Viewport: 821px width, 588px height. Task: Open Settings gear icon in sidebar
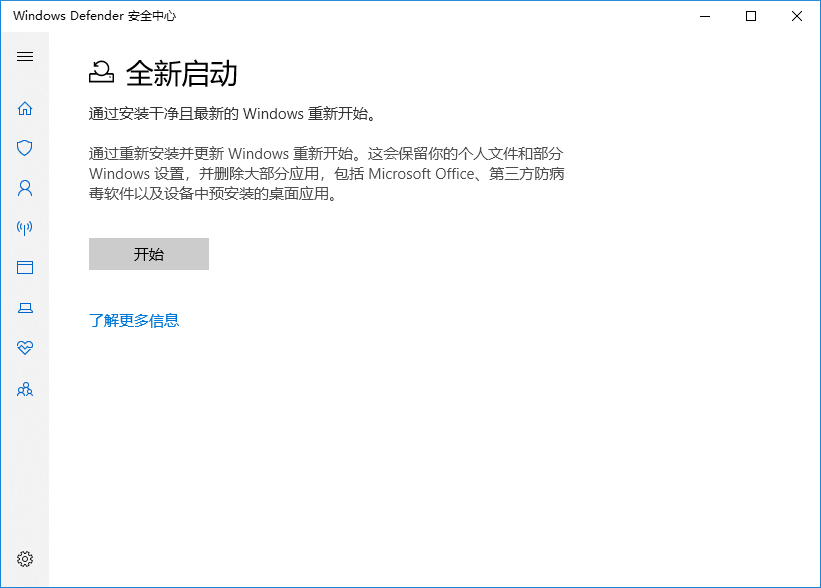point(25,559)
